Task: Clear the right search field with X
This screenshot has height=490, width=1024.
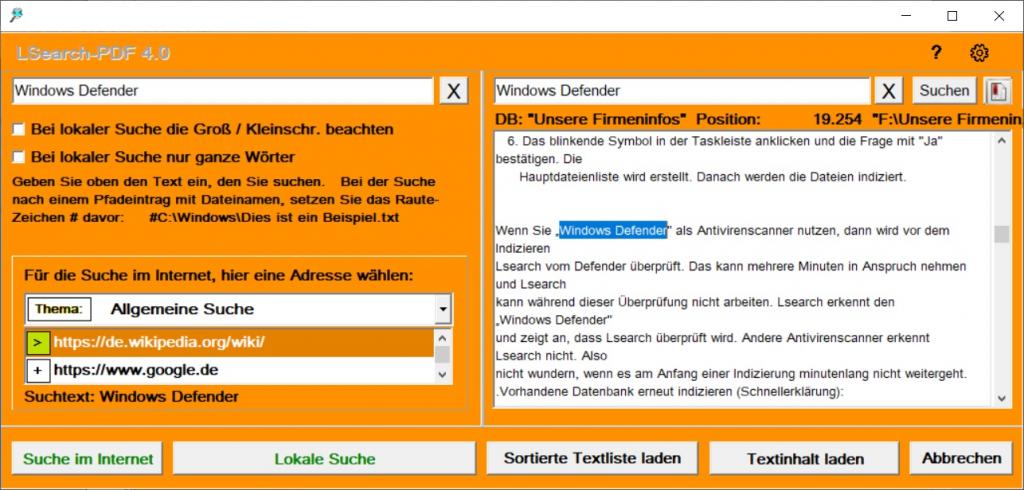Action: click(889, 91)
